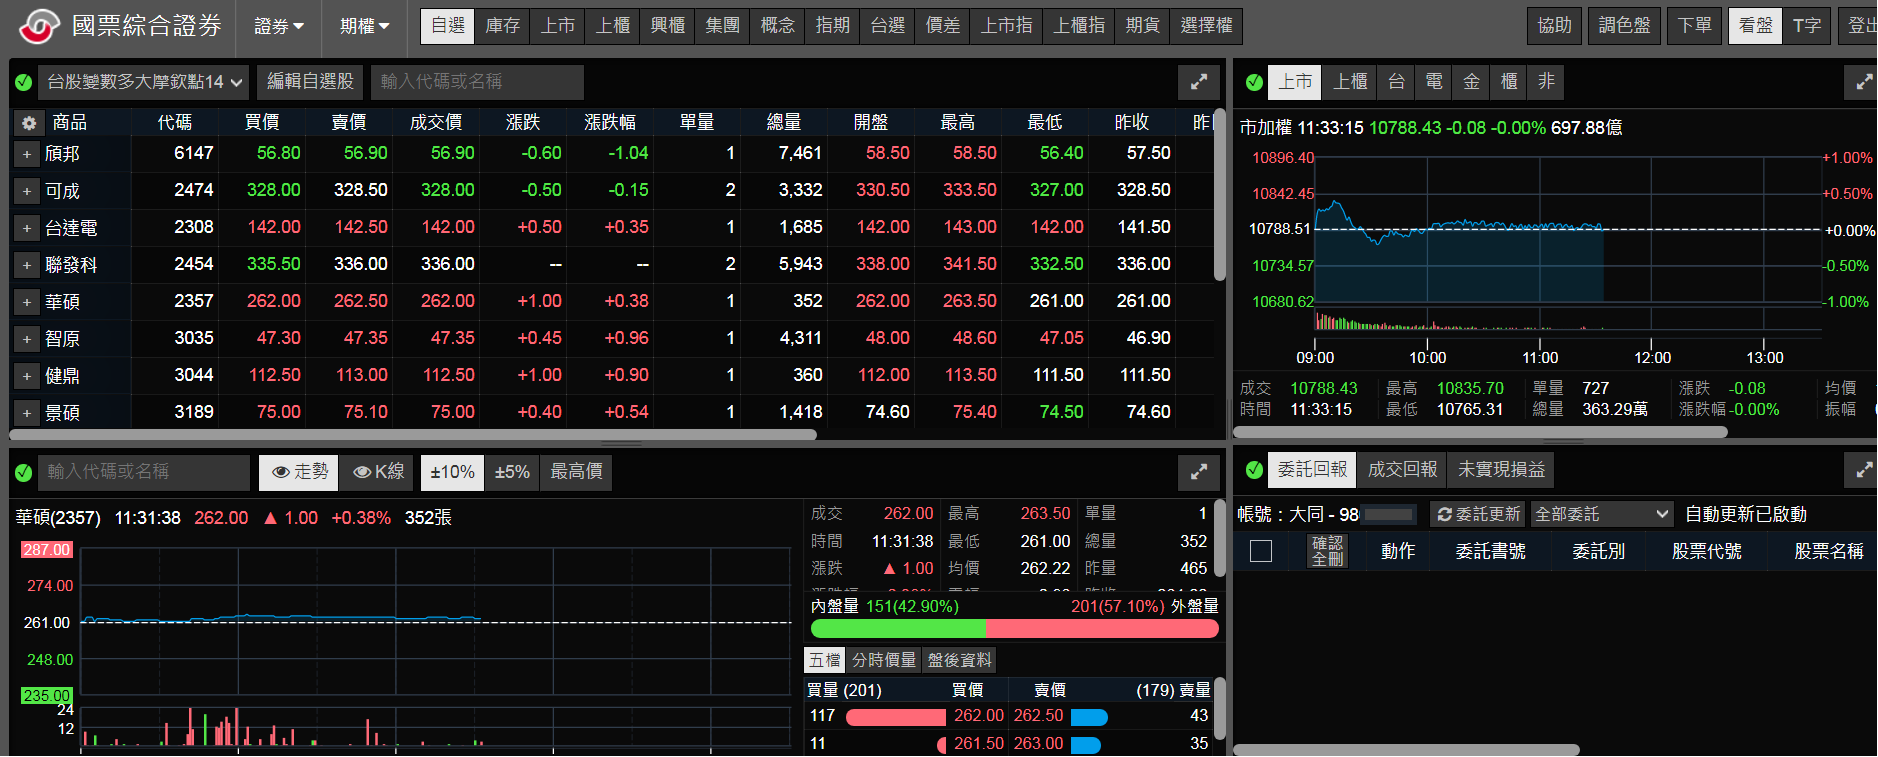Click the 262.00 bid volume bar
The width and height of the screenshot is (1878, 757).
[896, 717]
